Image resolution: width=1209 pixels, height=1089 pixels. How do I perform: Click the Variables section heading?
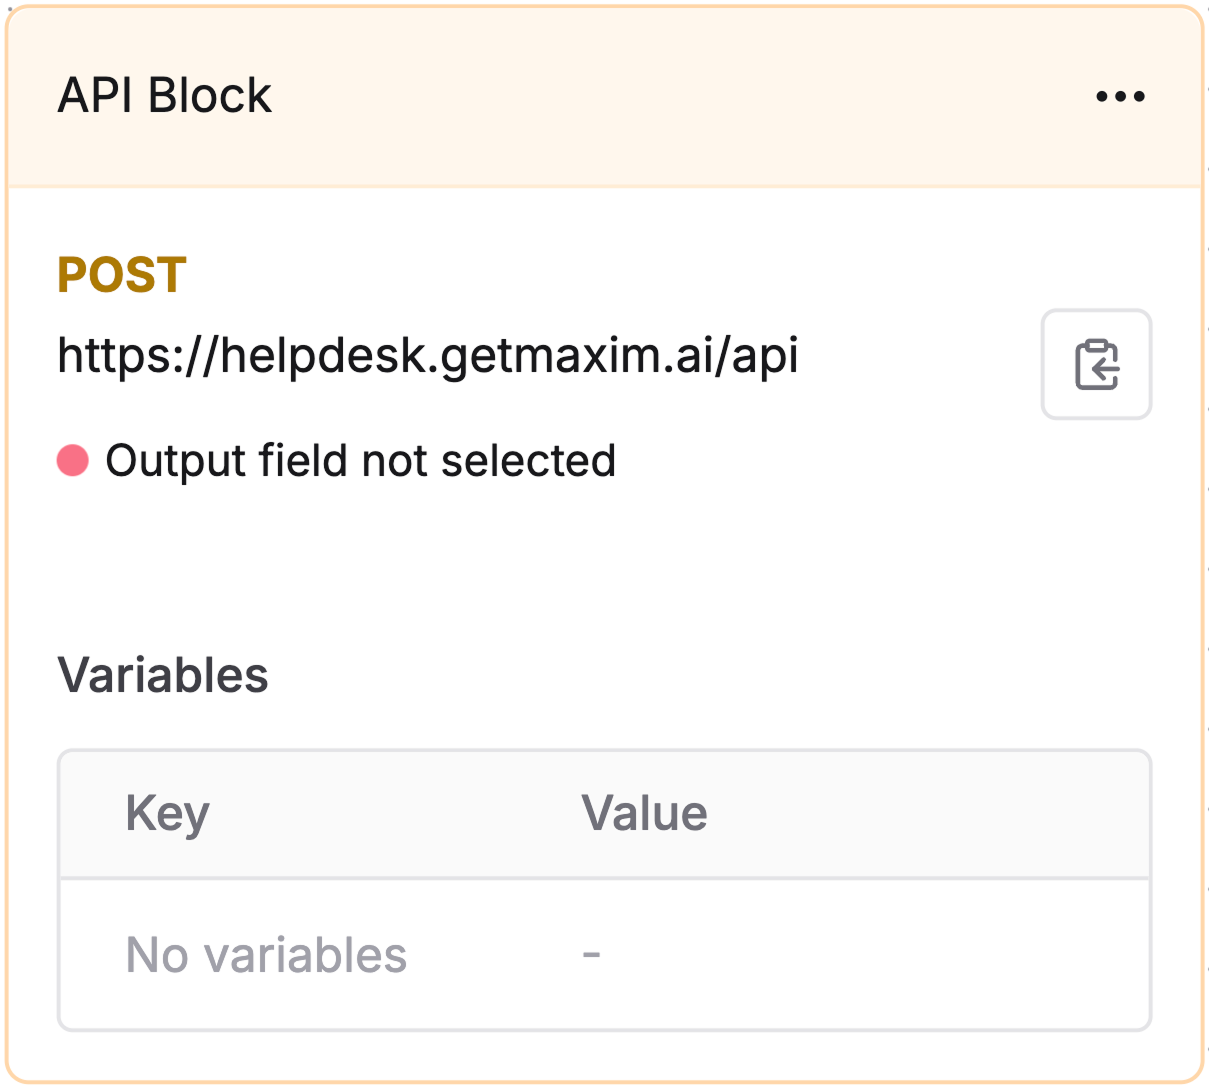pos(163,675)
